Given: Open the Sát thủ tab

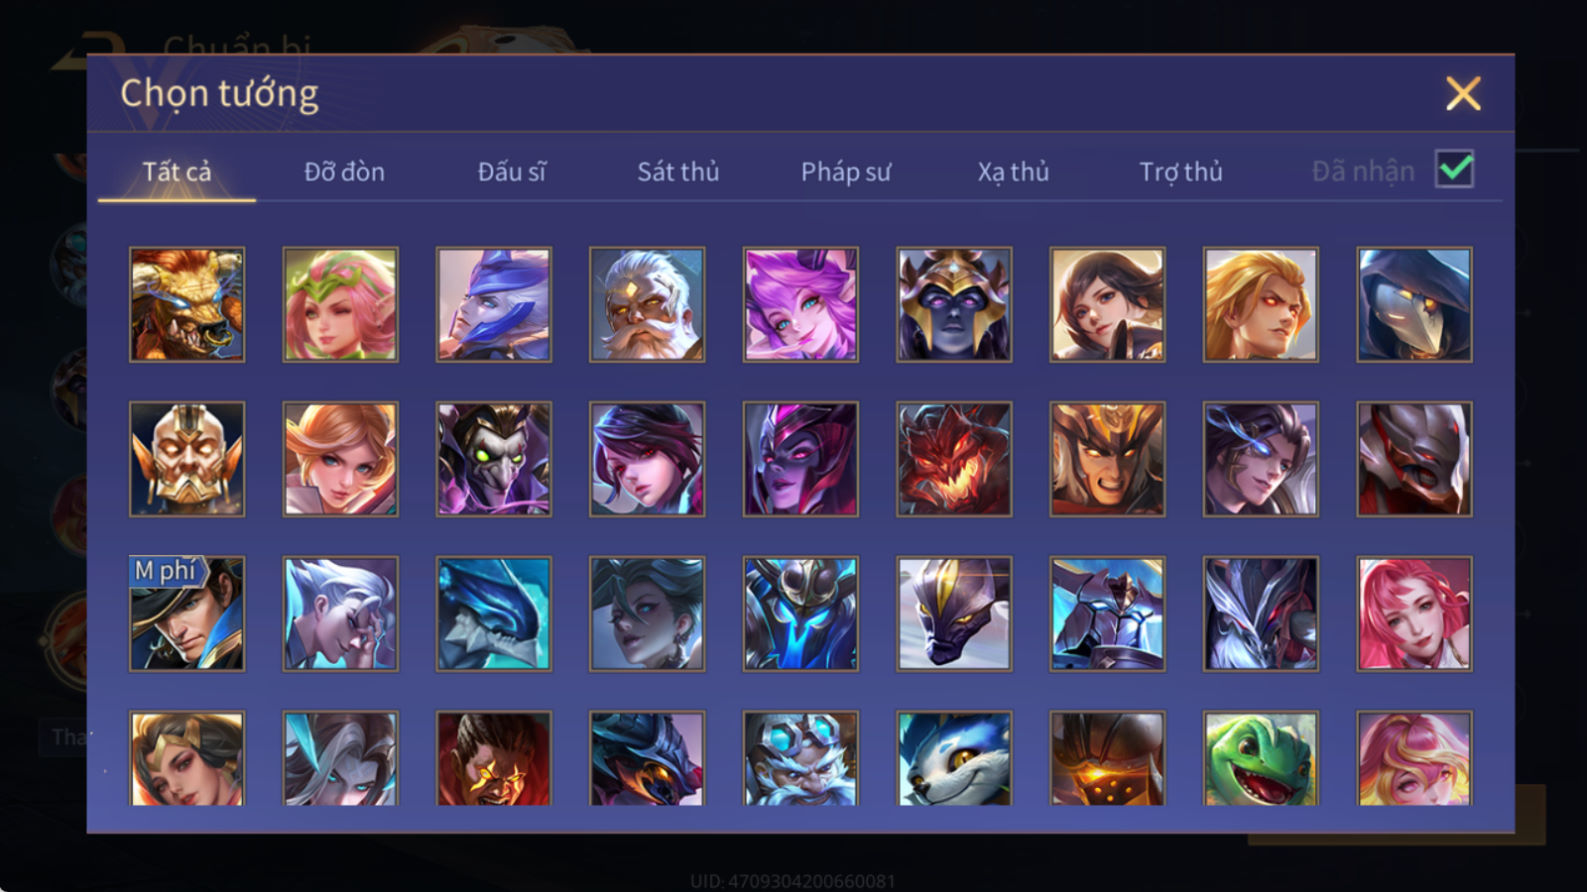Looking at the screenshot, I should coord(678,172).
